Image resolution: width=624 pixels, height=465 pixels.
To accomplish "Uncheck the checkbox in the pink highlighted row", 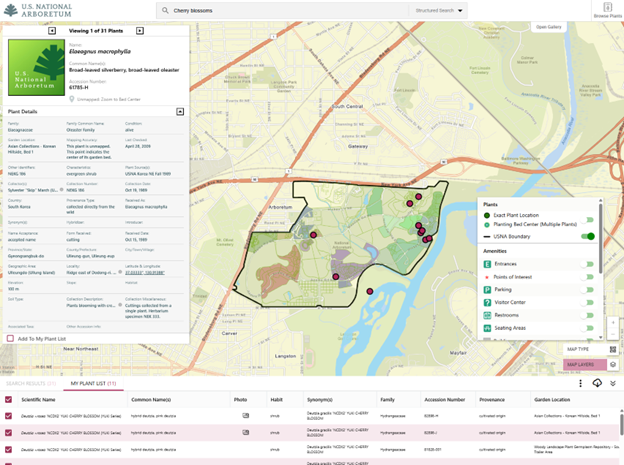I will (8, 432).
